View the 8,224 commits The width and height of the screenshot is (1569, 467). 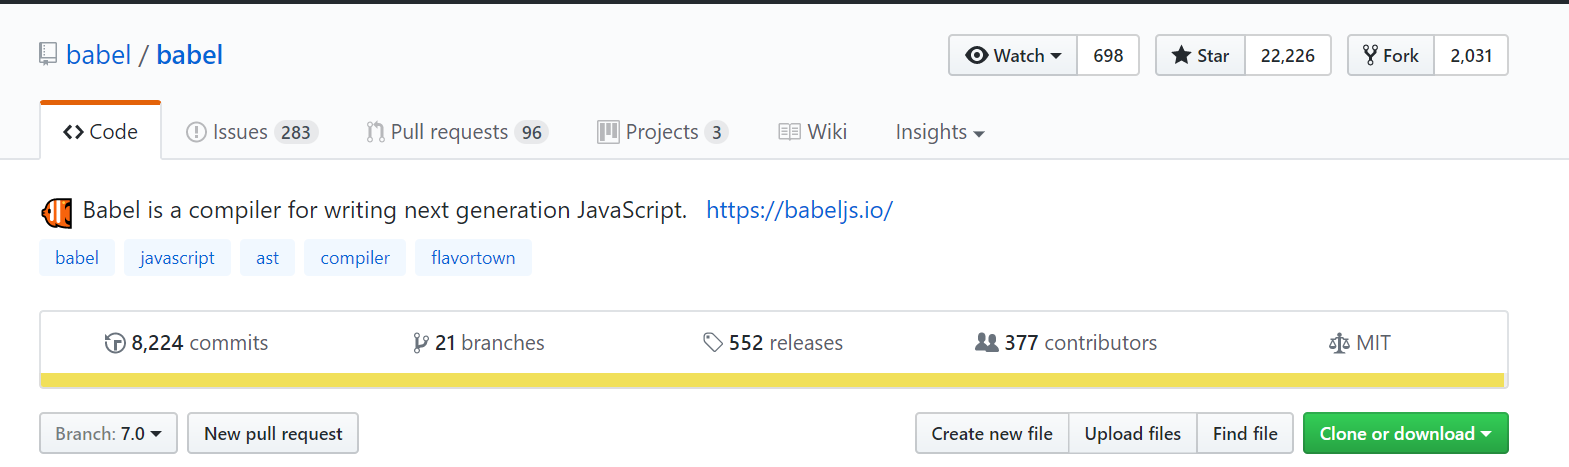click(186, 343)
